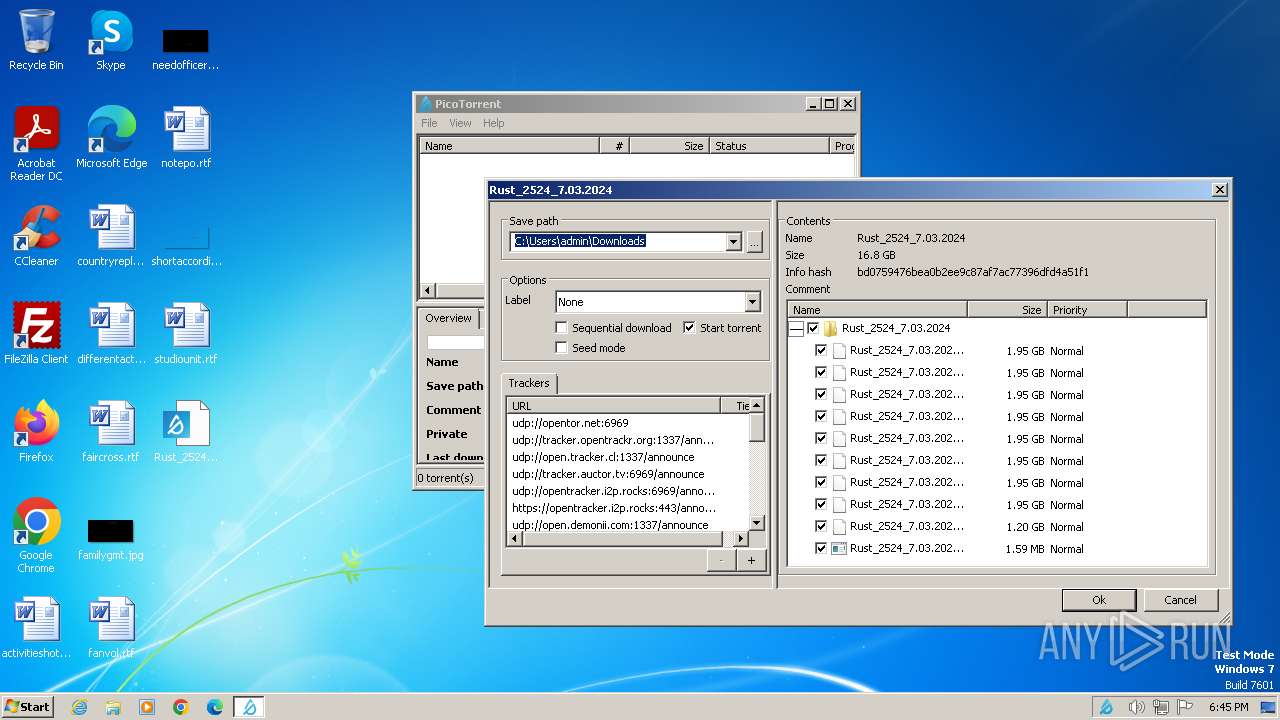Open the Save path dropdown arrow
Screen dimensions: 1280x720
(733, 241)
